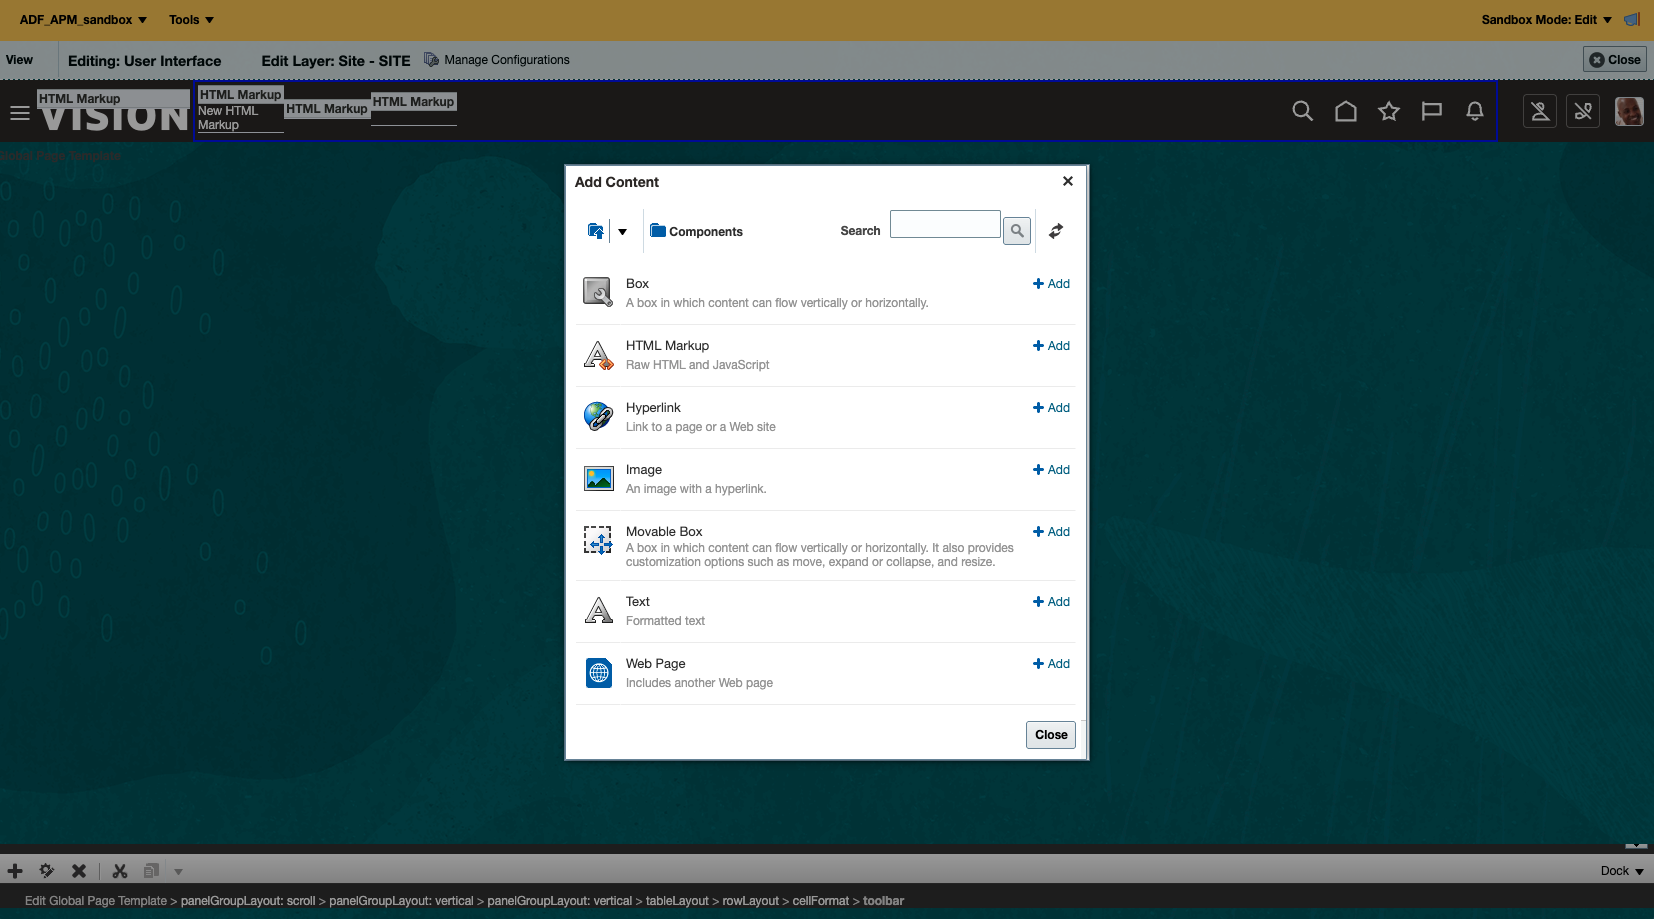Open the ADF_APM_sandbox menu

click(83, 19)
